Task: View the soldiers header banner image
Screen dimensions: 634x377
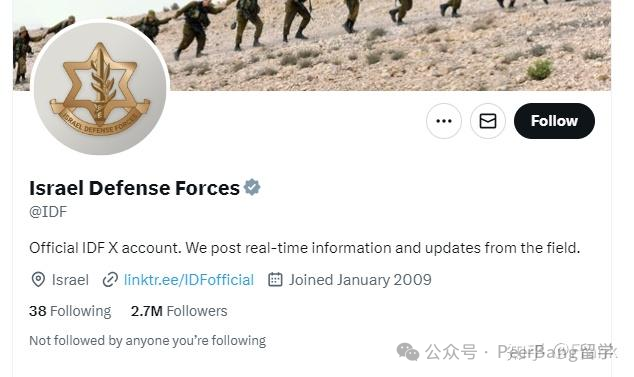Action: (311, 45)
